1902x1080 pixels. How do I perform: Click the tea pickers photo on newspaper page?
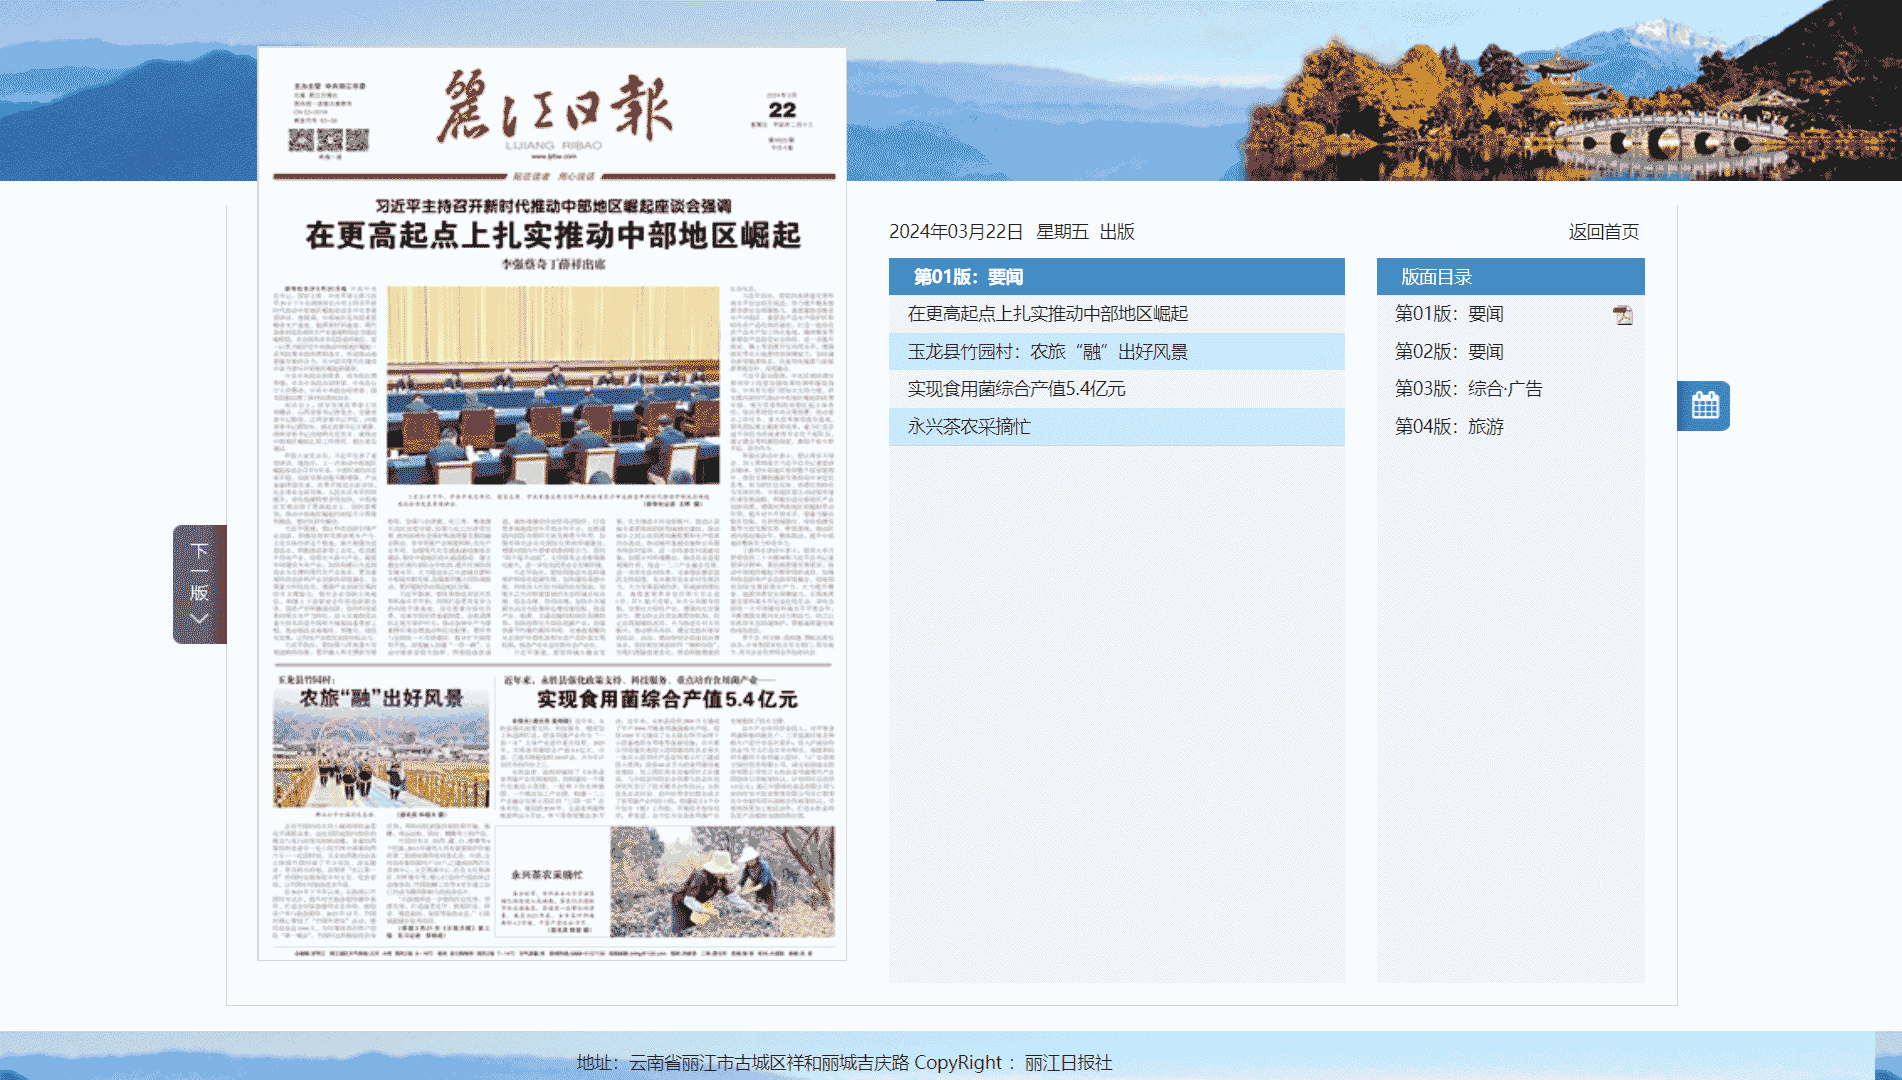pyautogui.click(x=722, y=881)
